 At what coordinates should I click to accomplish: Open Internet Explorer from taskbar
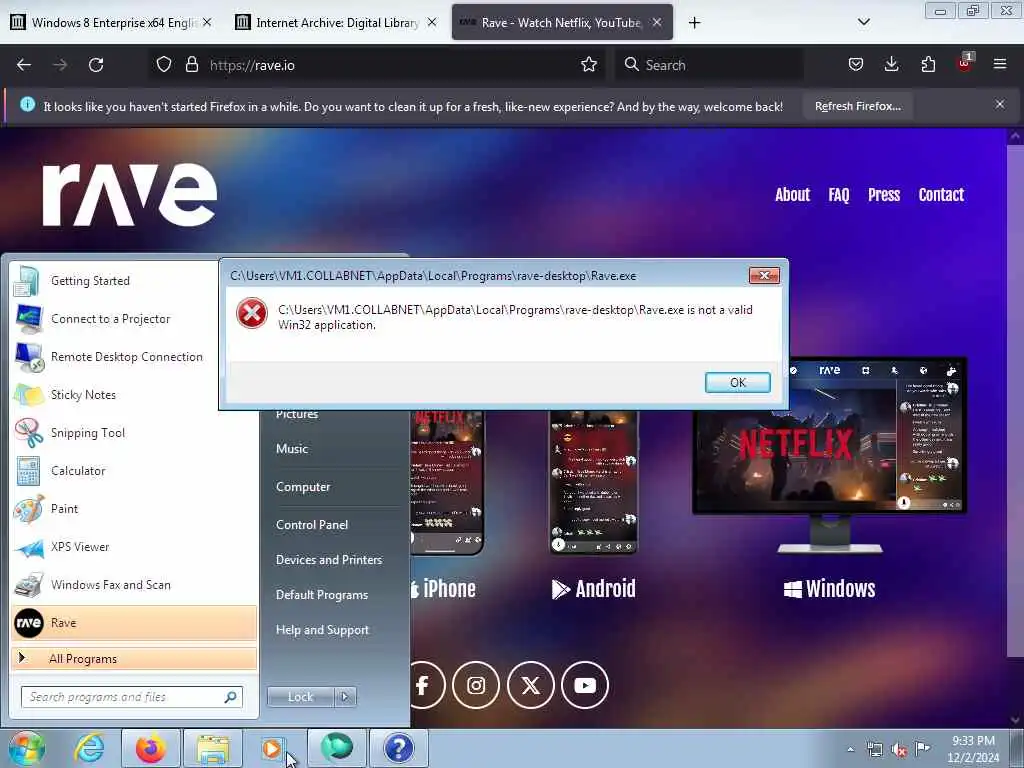click(89, 748)
